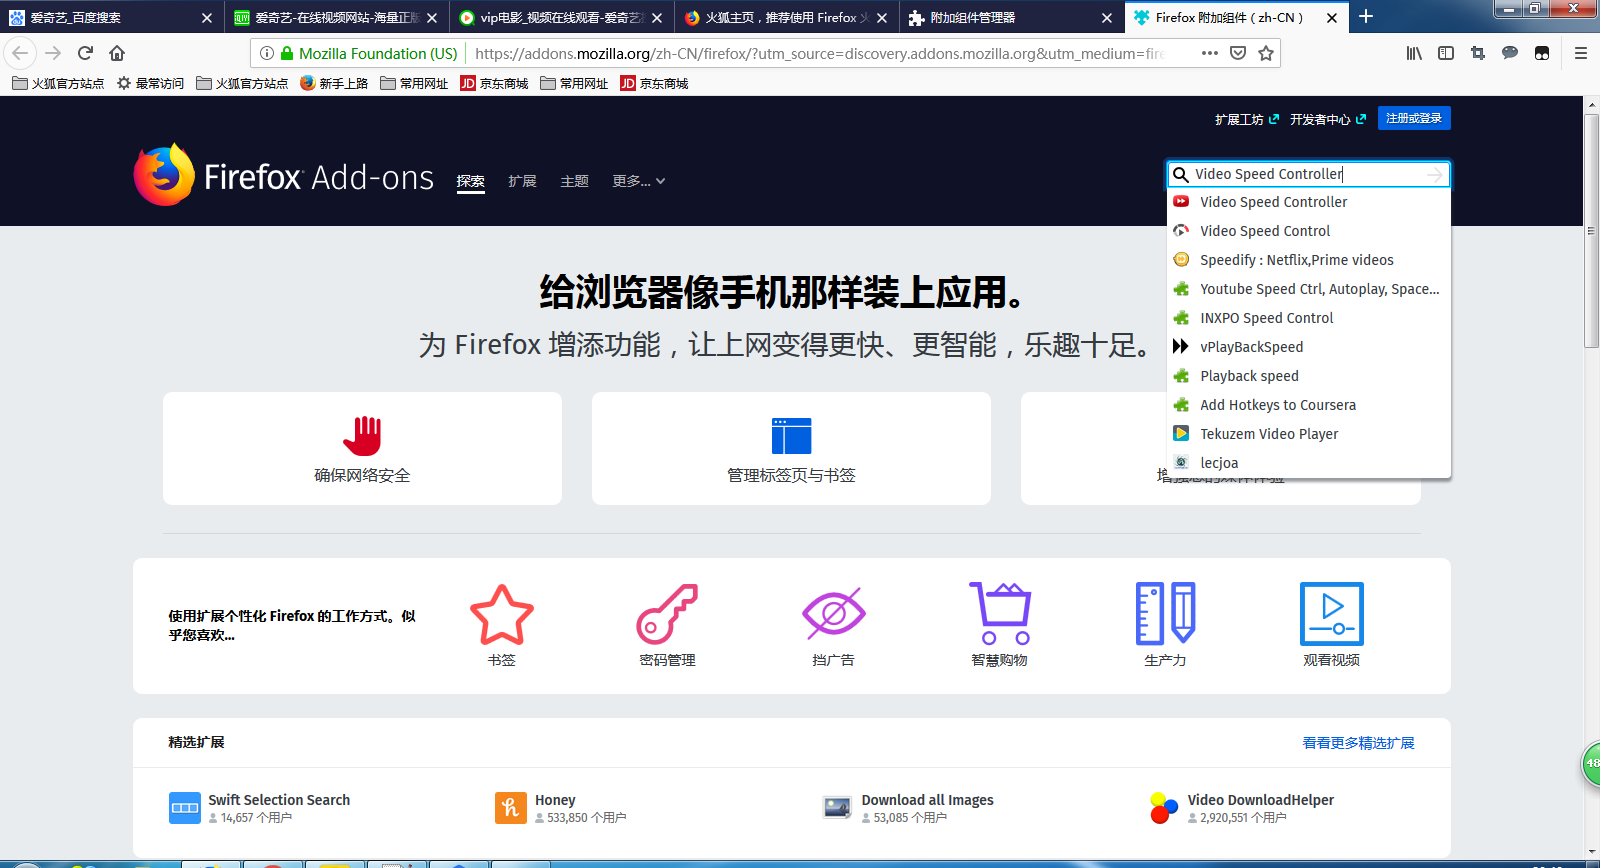Screen dimensions: 1600x868
Task: Open the newbie guide (新手上路) bookmark
Action: tap(334, 84)
